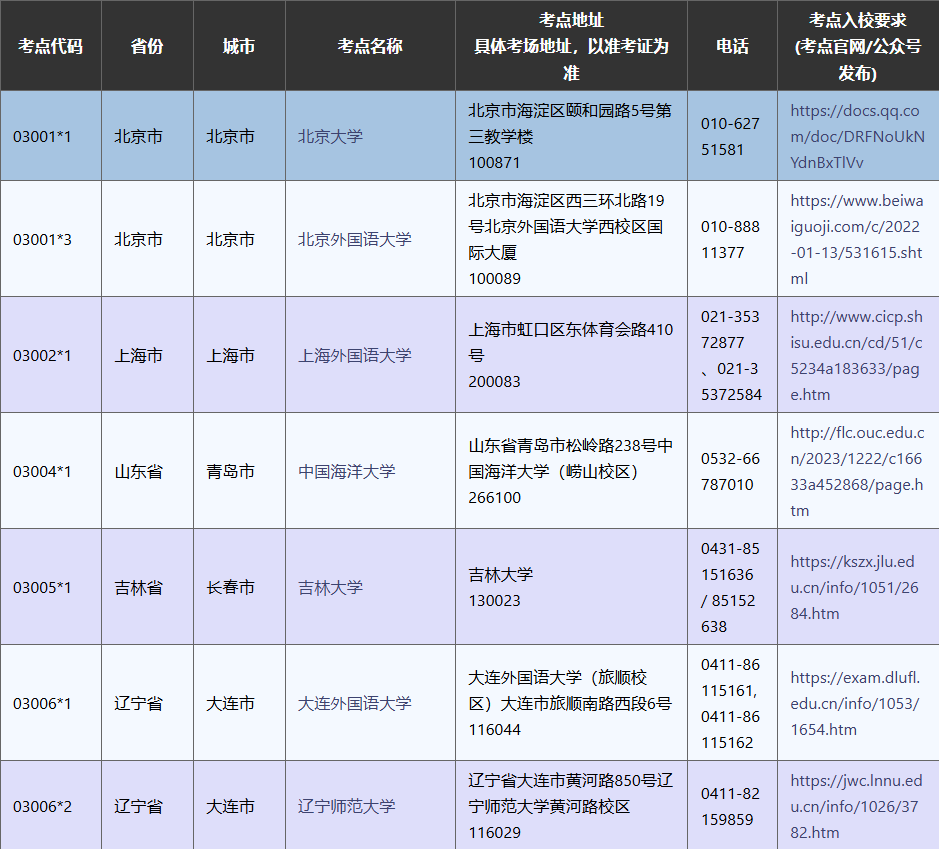
Task: Click the kszx.jlu.edu.cn URL
Action: click(854, 588)
